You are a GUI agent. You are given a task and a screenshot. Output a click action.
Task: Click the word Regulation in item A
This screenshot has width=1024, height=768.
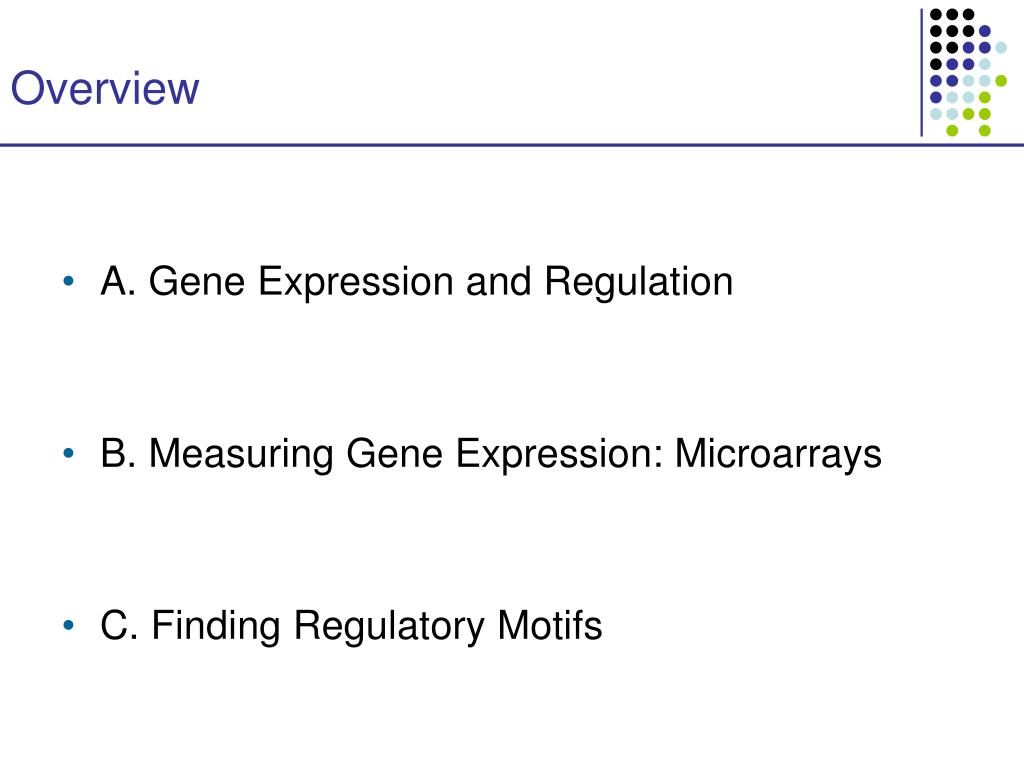pyautogui.click(x=638, y=281)
